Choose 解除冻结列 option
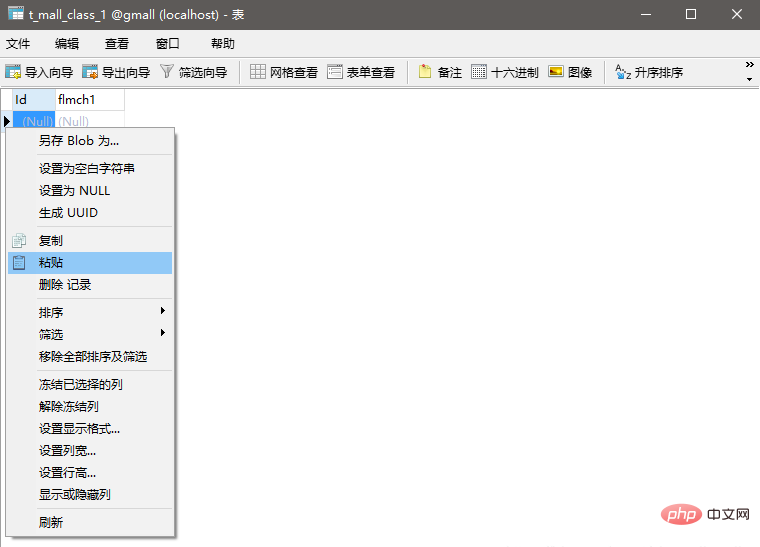The height and width of the screenshot is (547, 760). point(90,406)
